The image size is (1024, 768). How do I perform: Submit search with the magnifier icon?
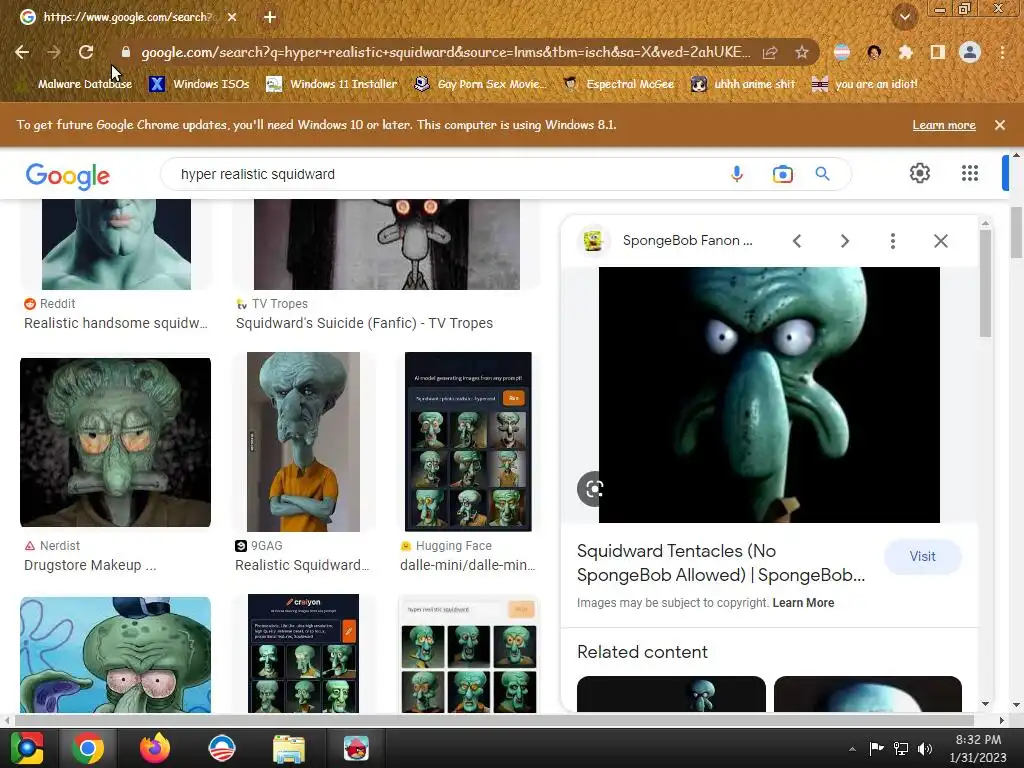click(x=822, y=174)
